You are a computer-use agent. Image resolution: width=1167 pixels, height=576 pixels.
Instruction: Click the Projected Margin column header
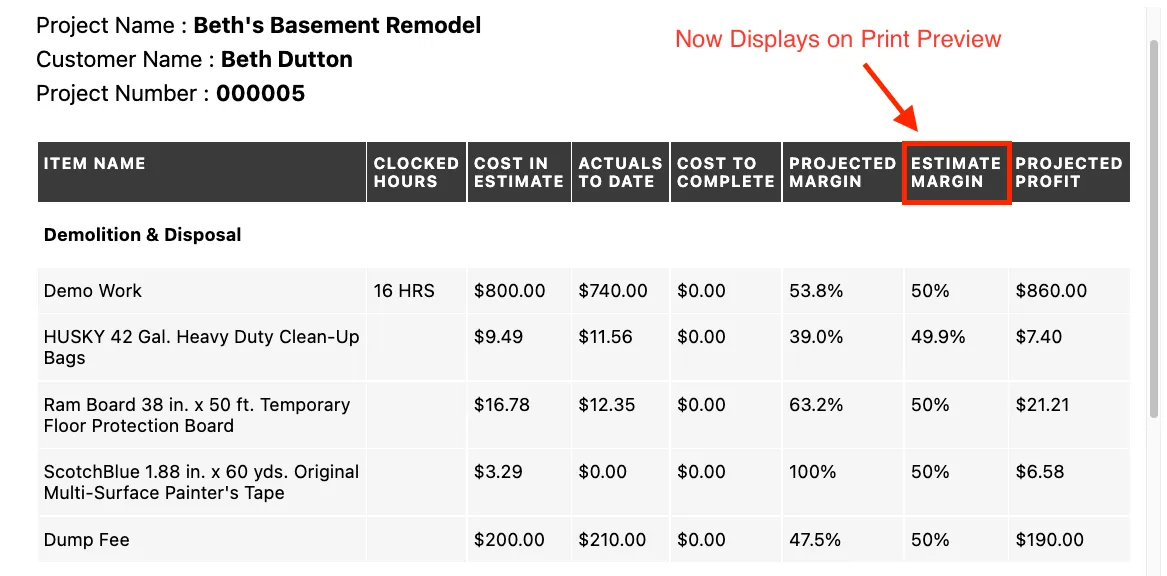point(842,172)
